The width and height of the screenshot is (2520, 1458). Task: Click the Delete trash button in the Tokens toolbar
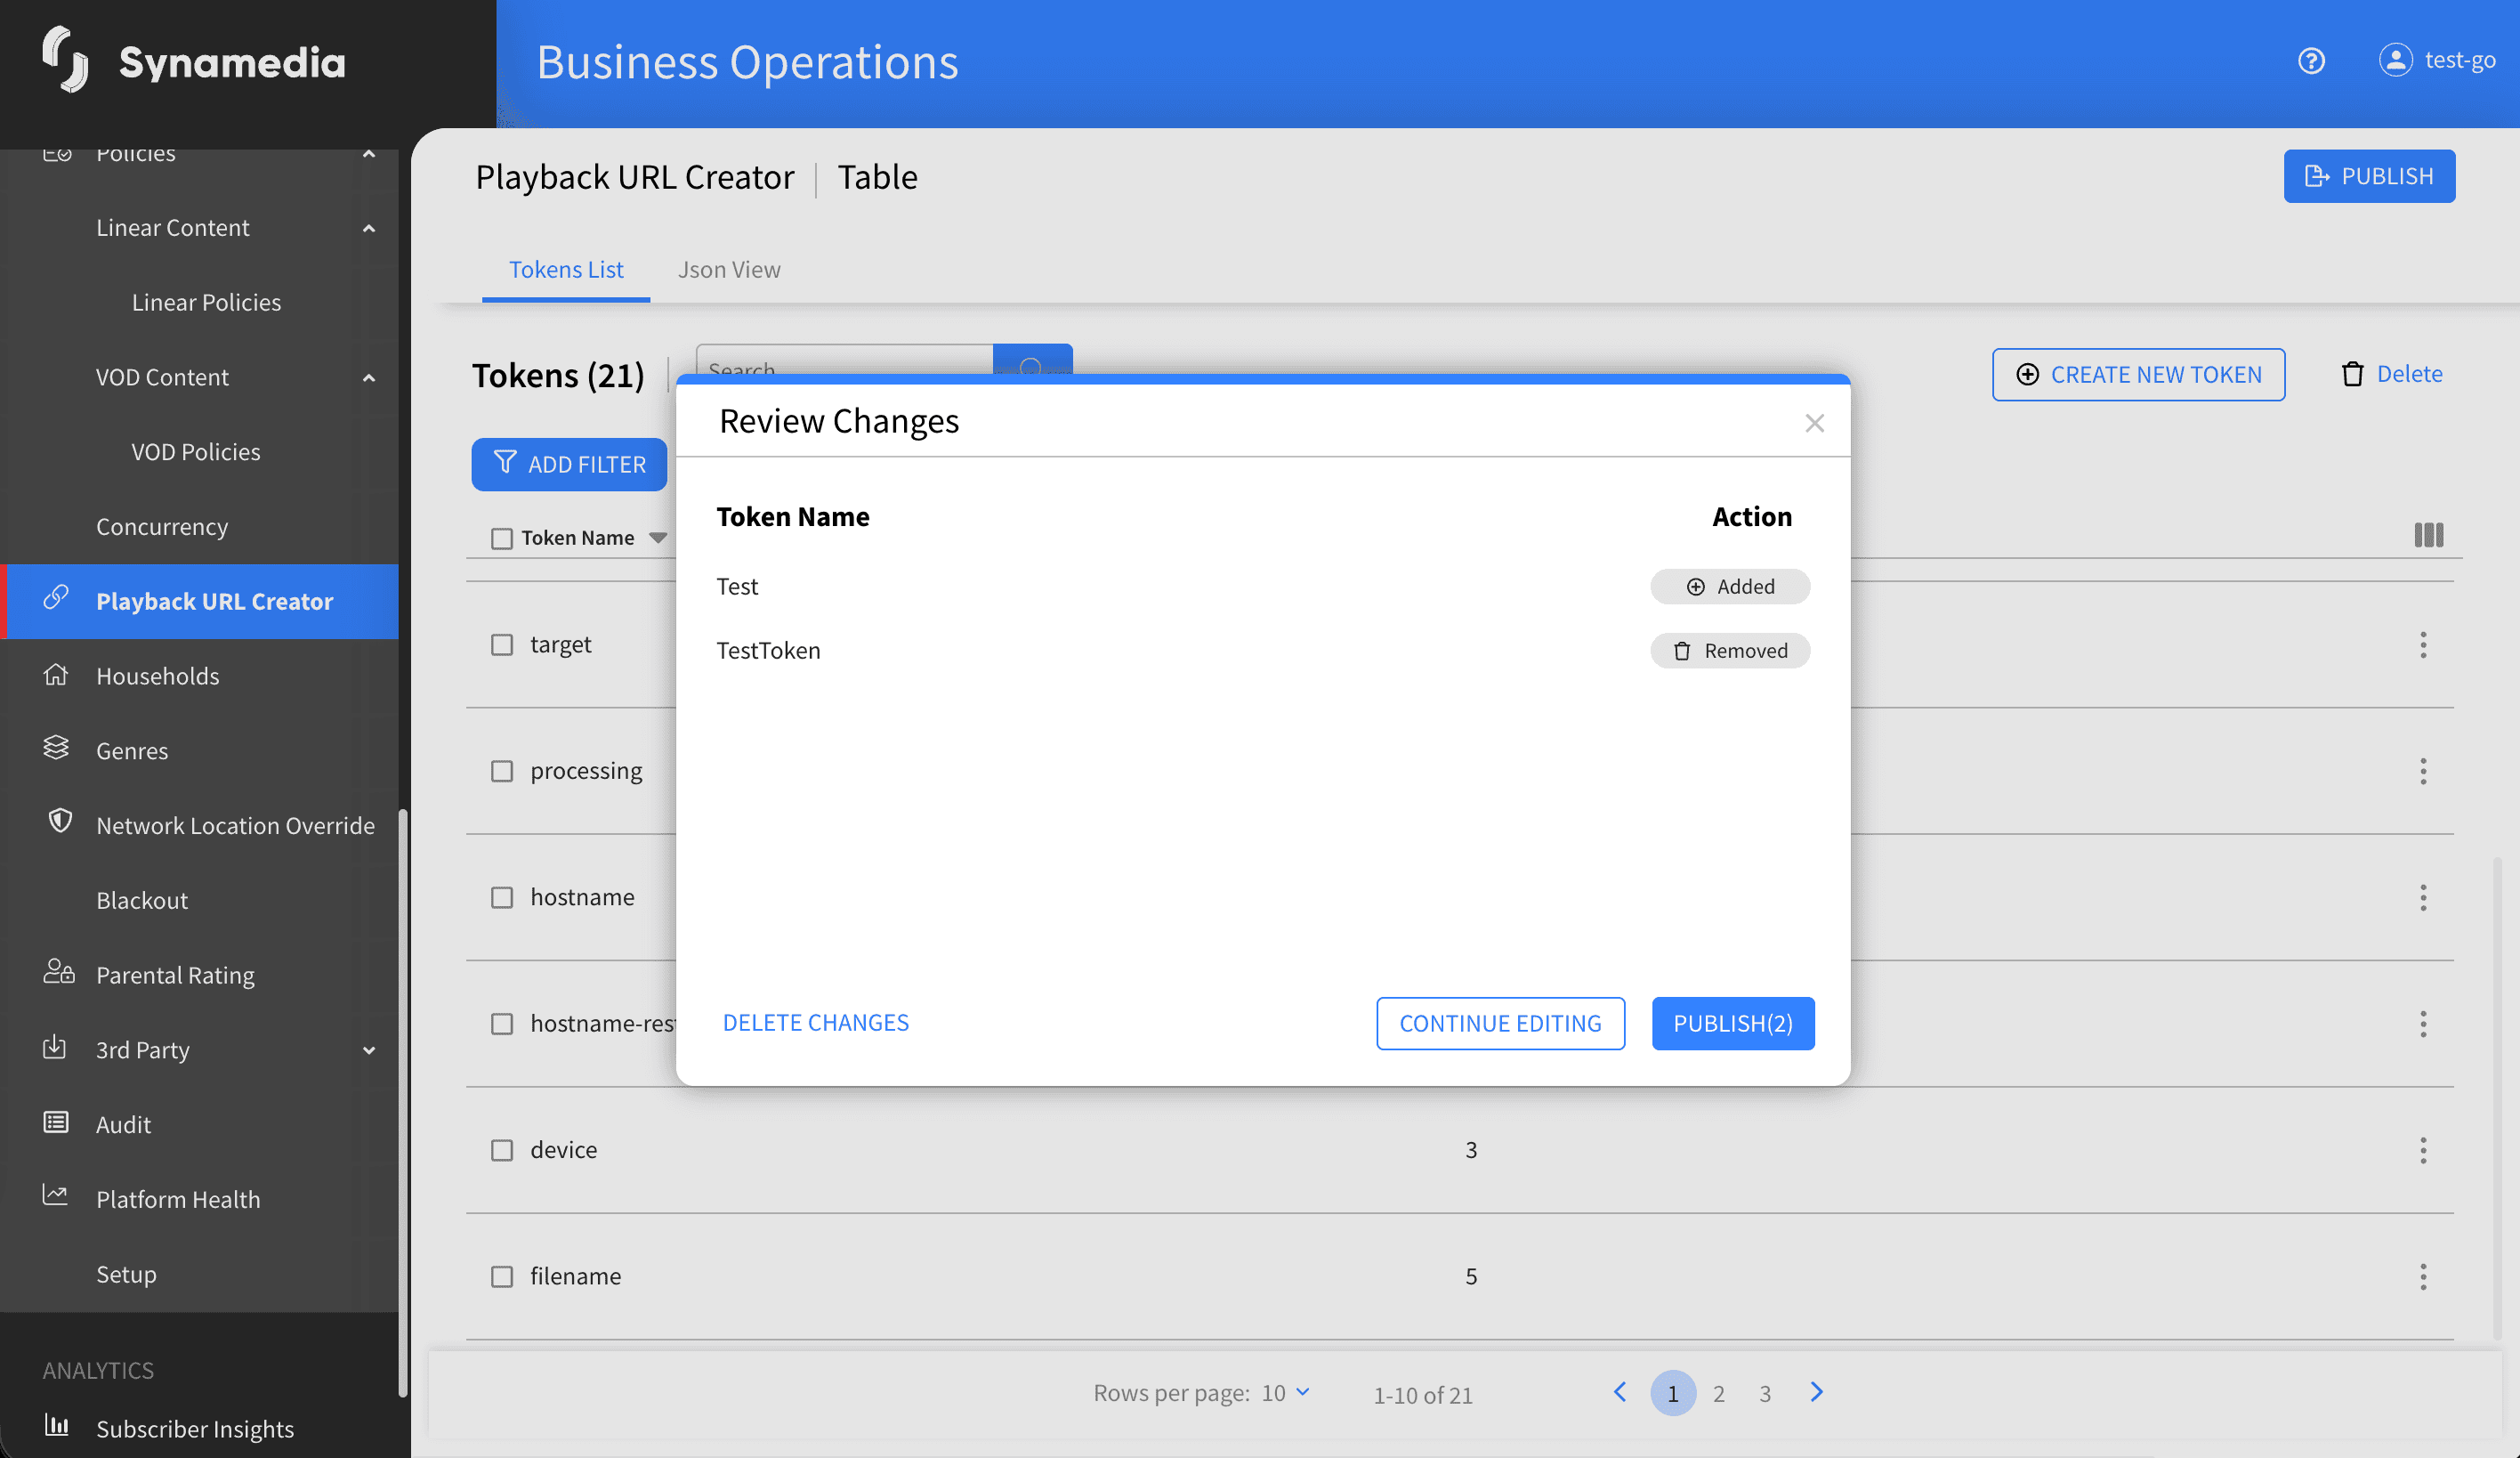(2392, 374)
